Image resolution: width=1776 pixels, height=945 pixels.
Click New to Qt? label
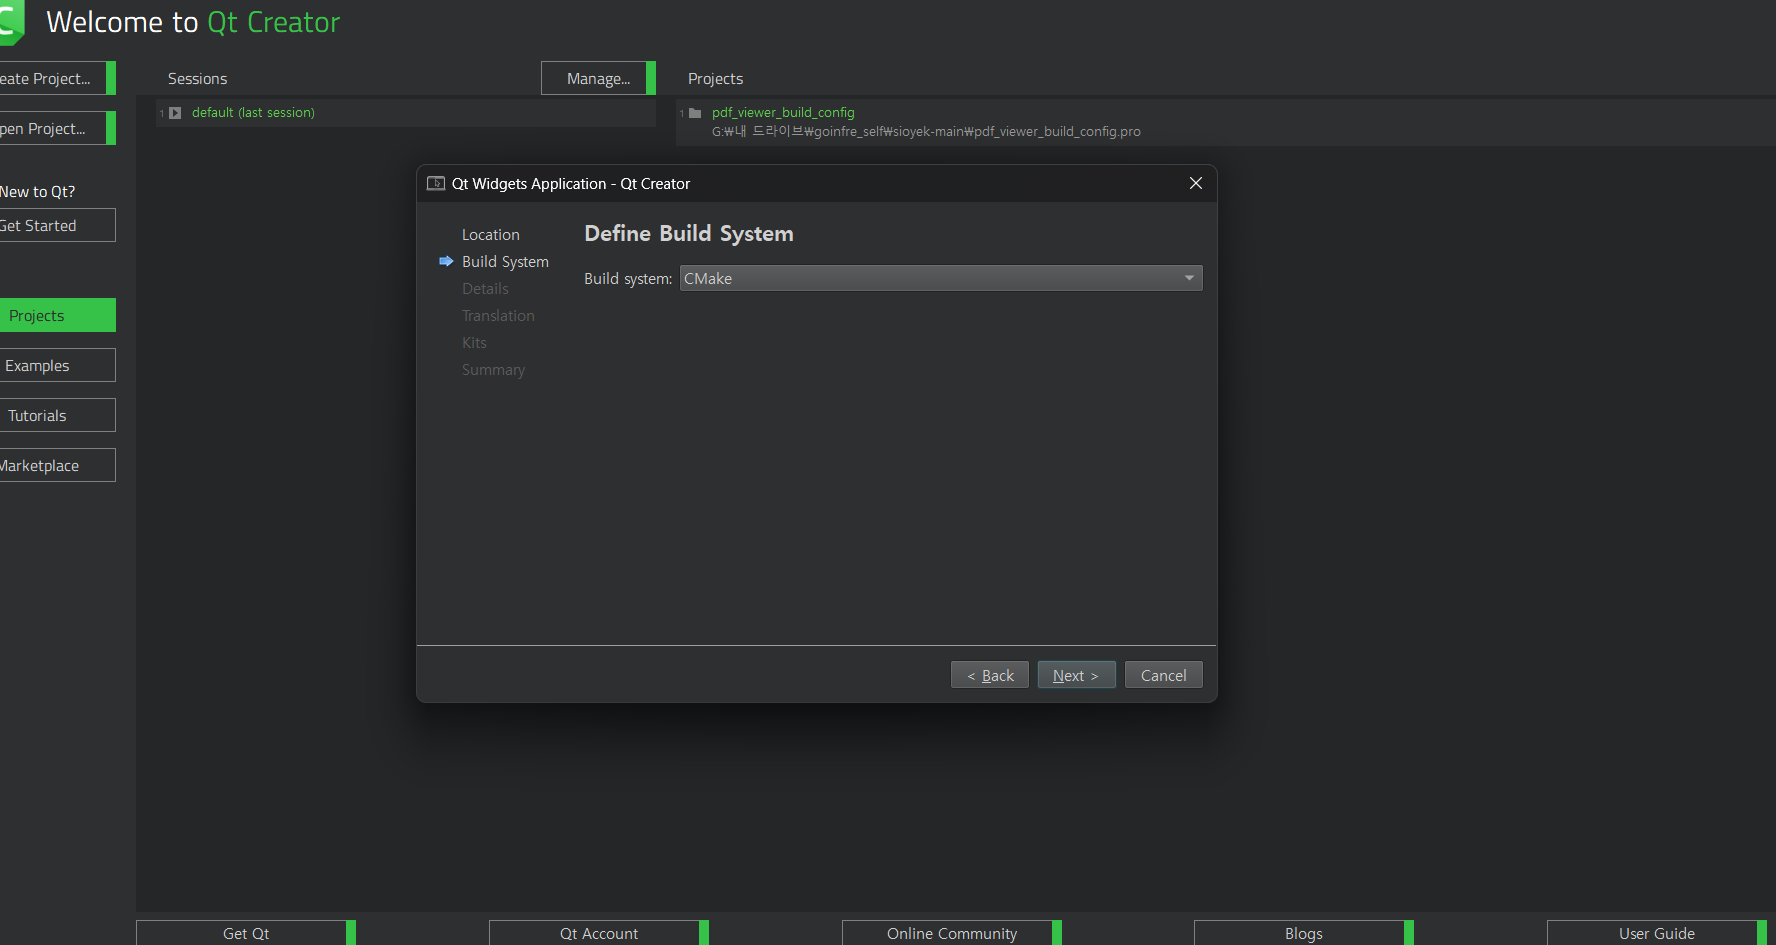tap(38, 191)
